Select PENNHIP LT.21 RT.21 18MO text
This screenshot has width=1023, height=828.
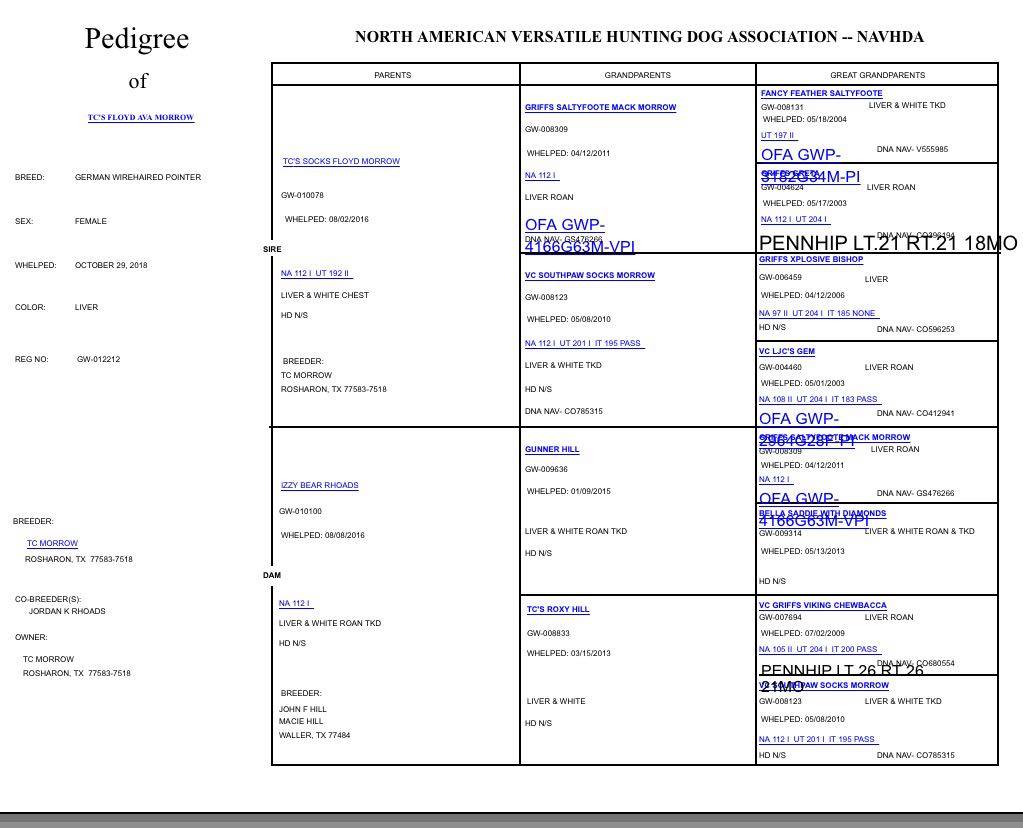pos(888,243)
